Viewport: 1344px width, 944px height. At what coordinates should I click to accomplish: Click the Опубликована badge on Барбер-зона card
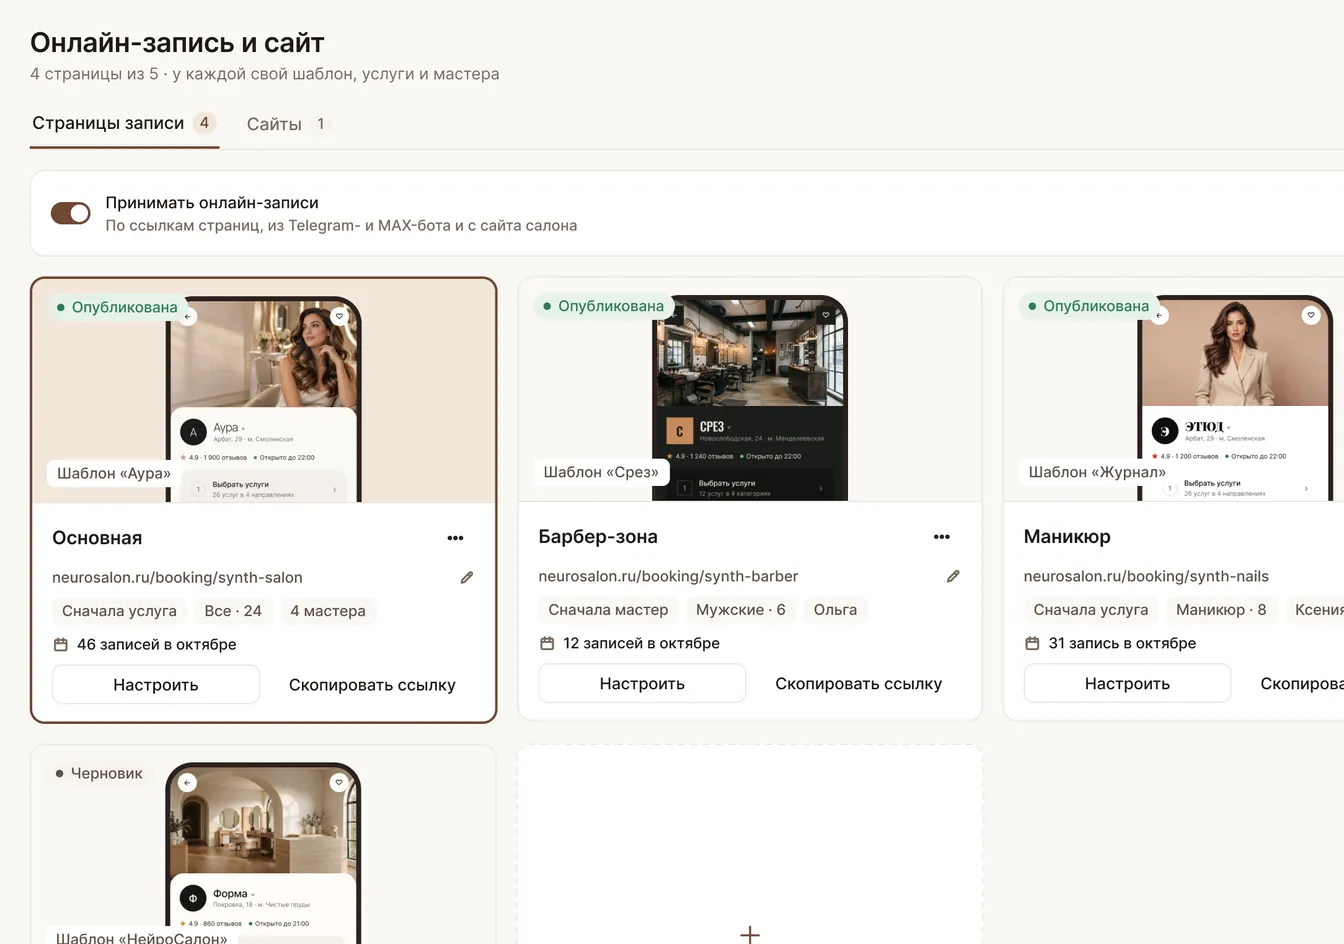(602, 306)
